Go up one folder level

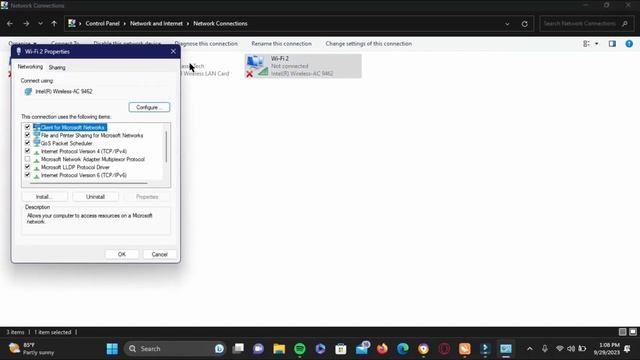(x=54, y=24)
